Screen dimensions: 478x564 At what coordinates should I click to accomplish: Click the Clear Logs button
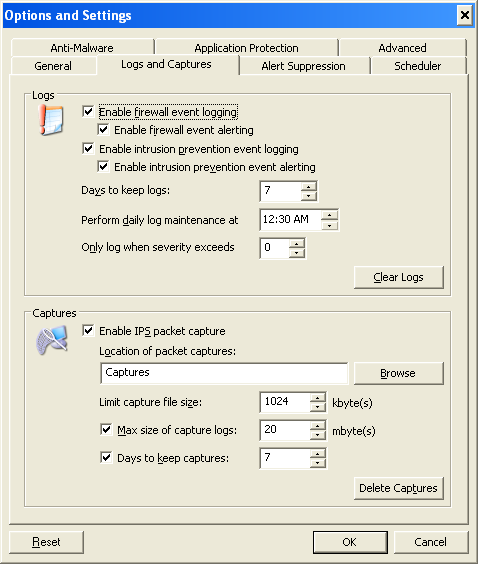point(399,277)
